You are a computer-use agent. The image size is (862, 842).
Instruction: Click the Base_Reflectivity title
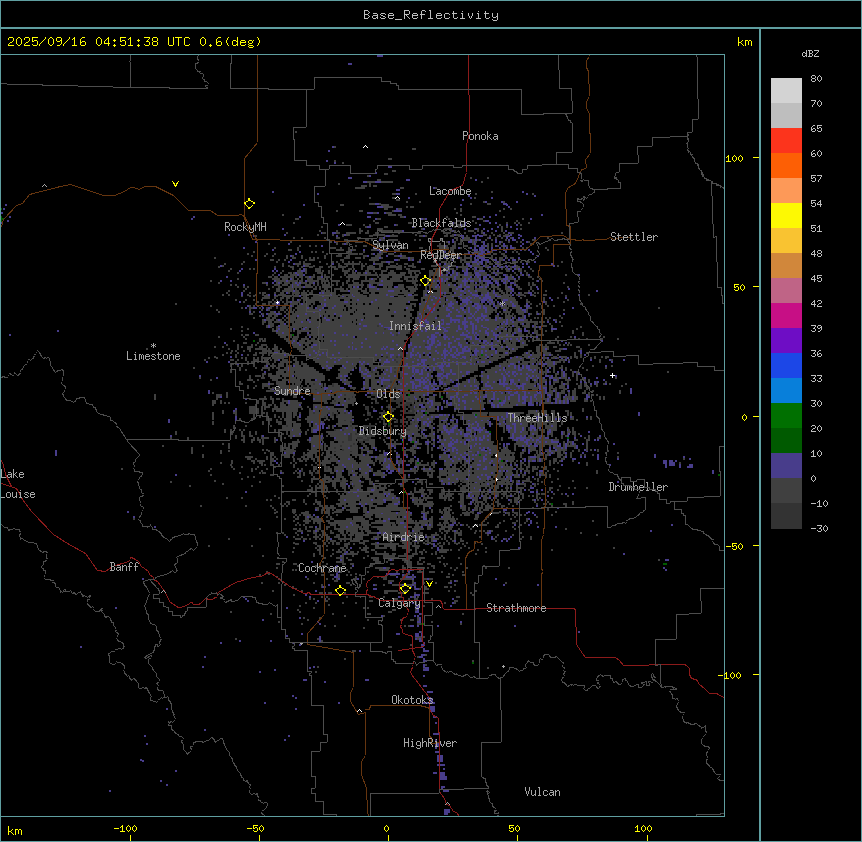pos(431,15)
